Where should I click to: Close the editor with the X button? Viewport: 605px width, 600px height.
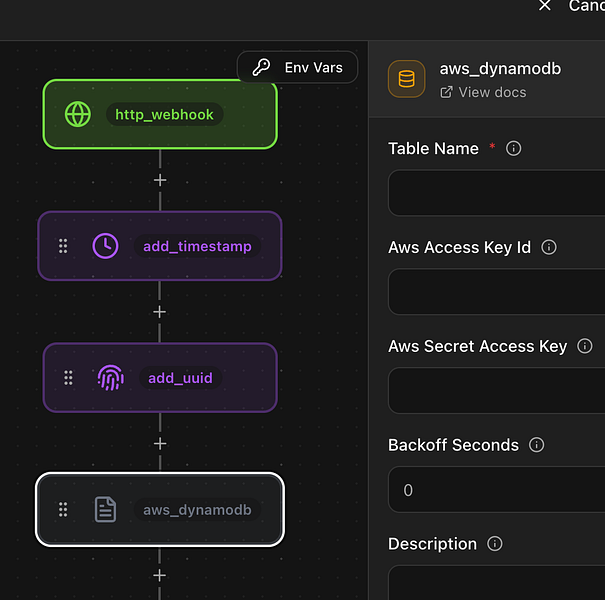pos(545,6)
